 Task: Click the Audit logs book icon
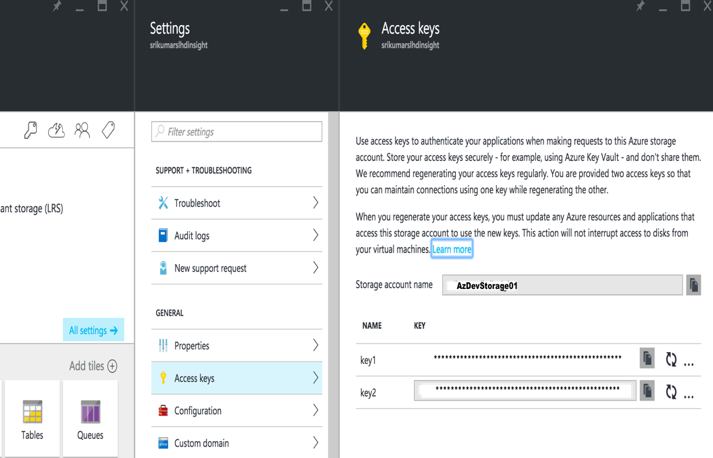[163, 235]
